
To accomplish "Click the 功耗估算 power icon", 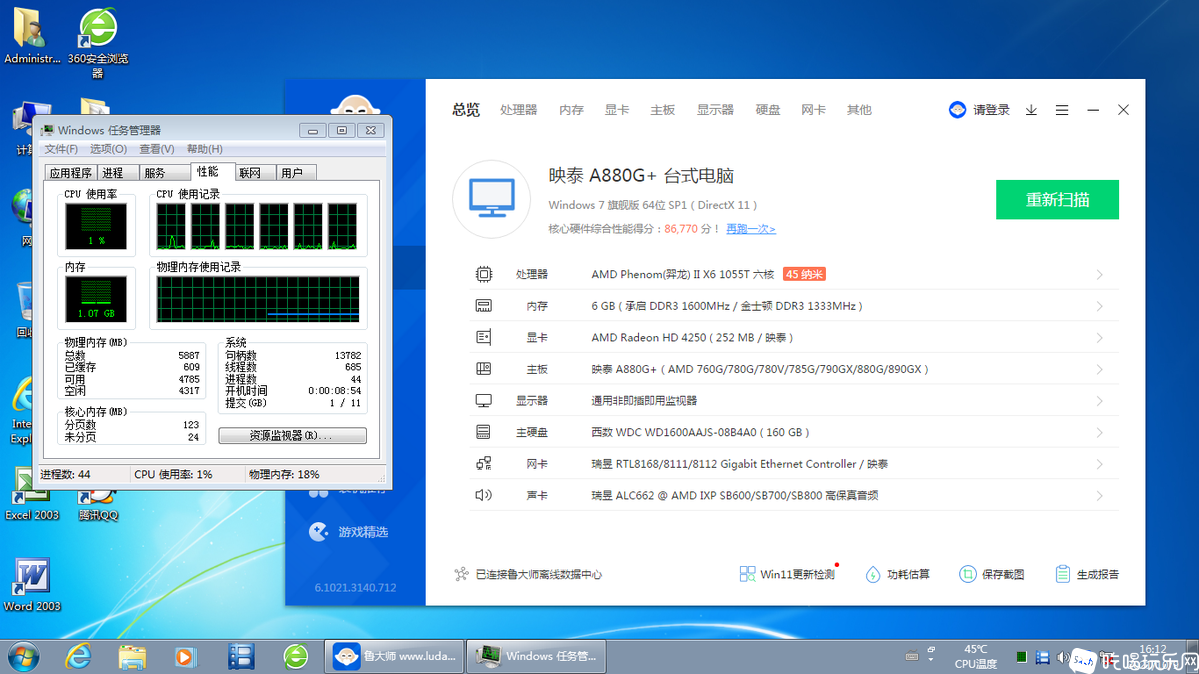I will [872, 574].
